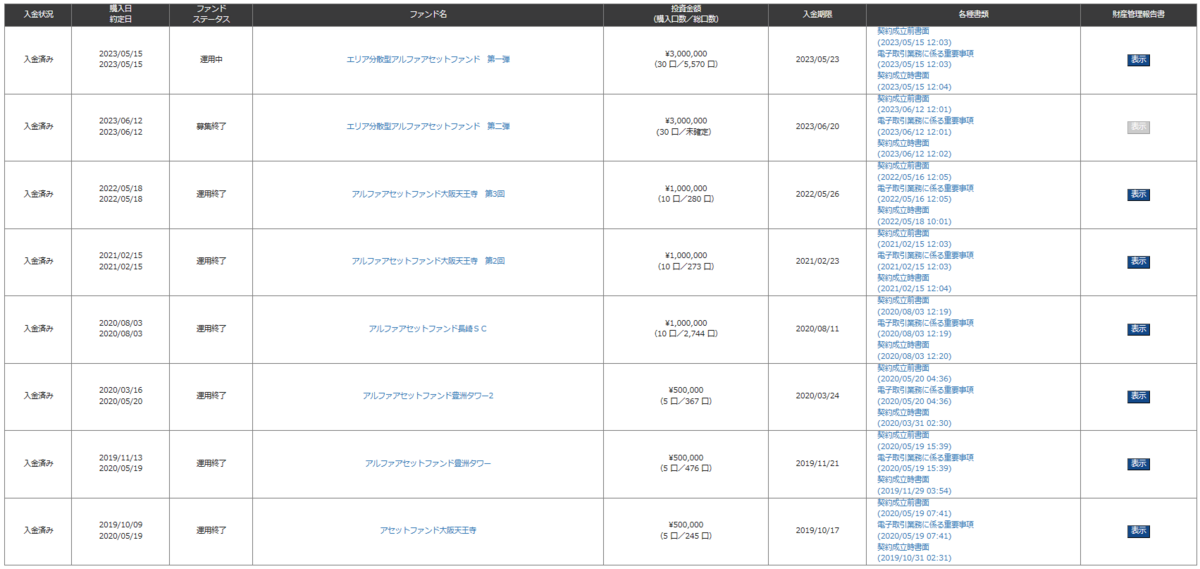The width and height of the screenshot is (1200, 569).
Task: Click the 各種書類 column header
Action: pyautogui.click(x=972, y=14)
